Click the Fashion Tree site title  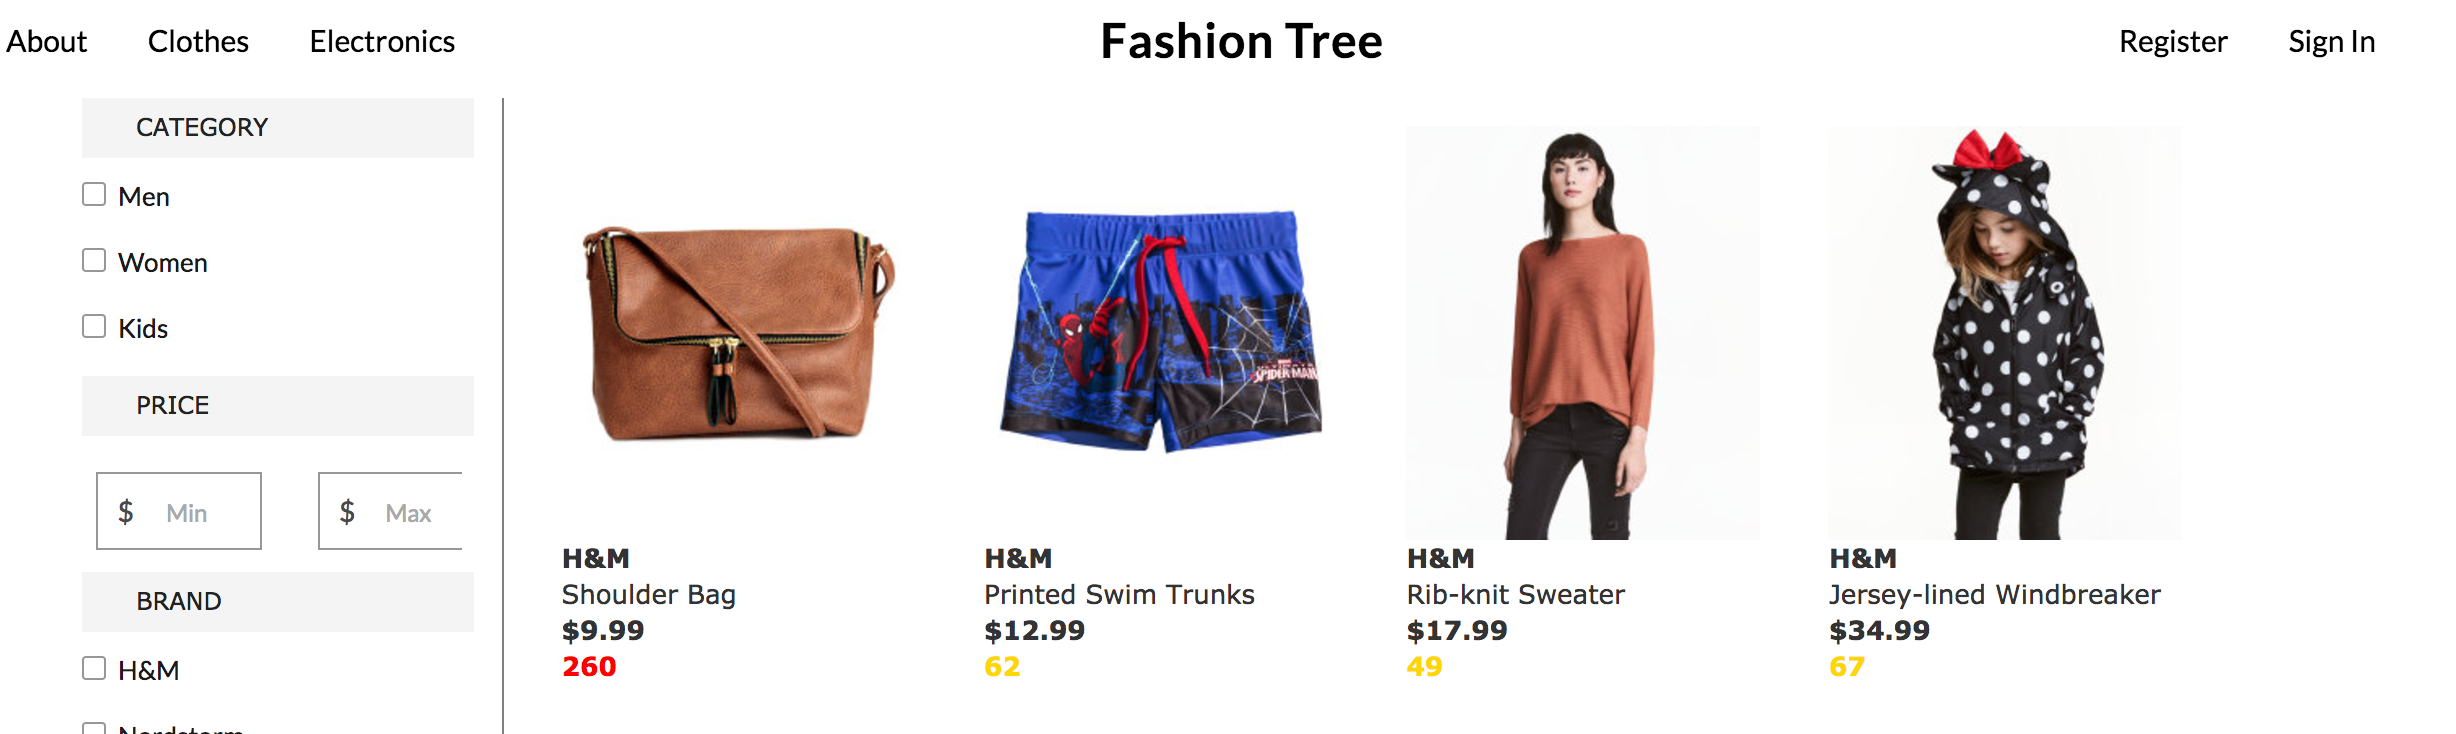(x=1241, y=41)
